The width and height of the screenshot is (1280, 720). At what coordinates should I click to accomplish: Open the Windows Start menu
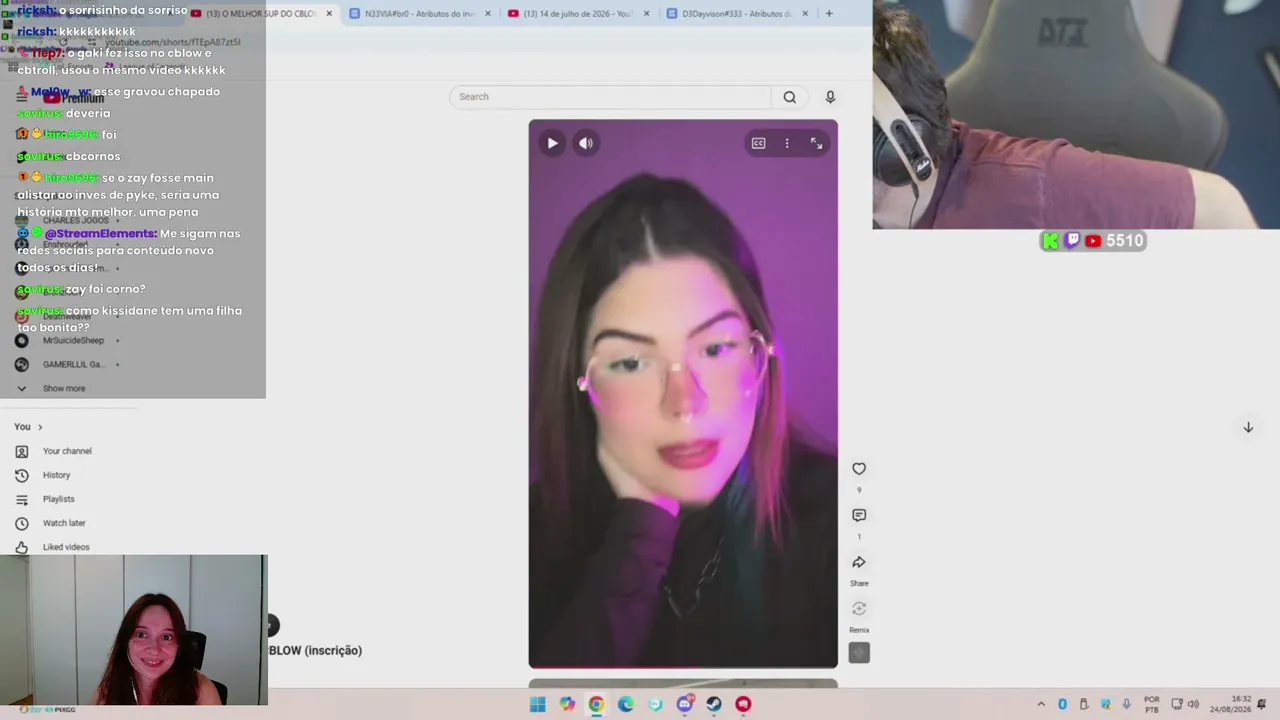coord(538,704)
